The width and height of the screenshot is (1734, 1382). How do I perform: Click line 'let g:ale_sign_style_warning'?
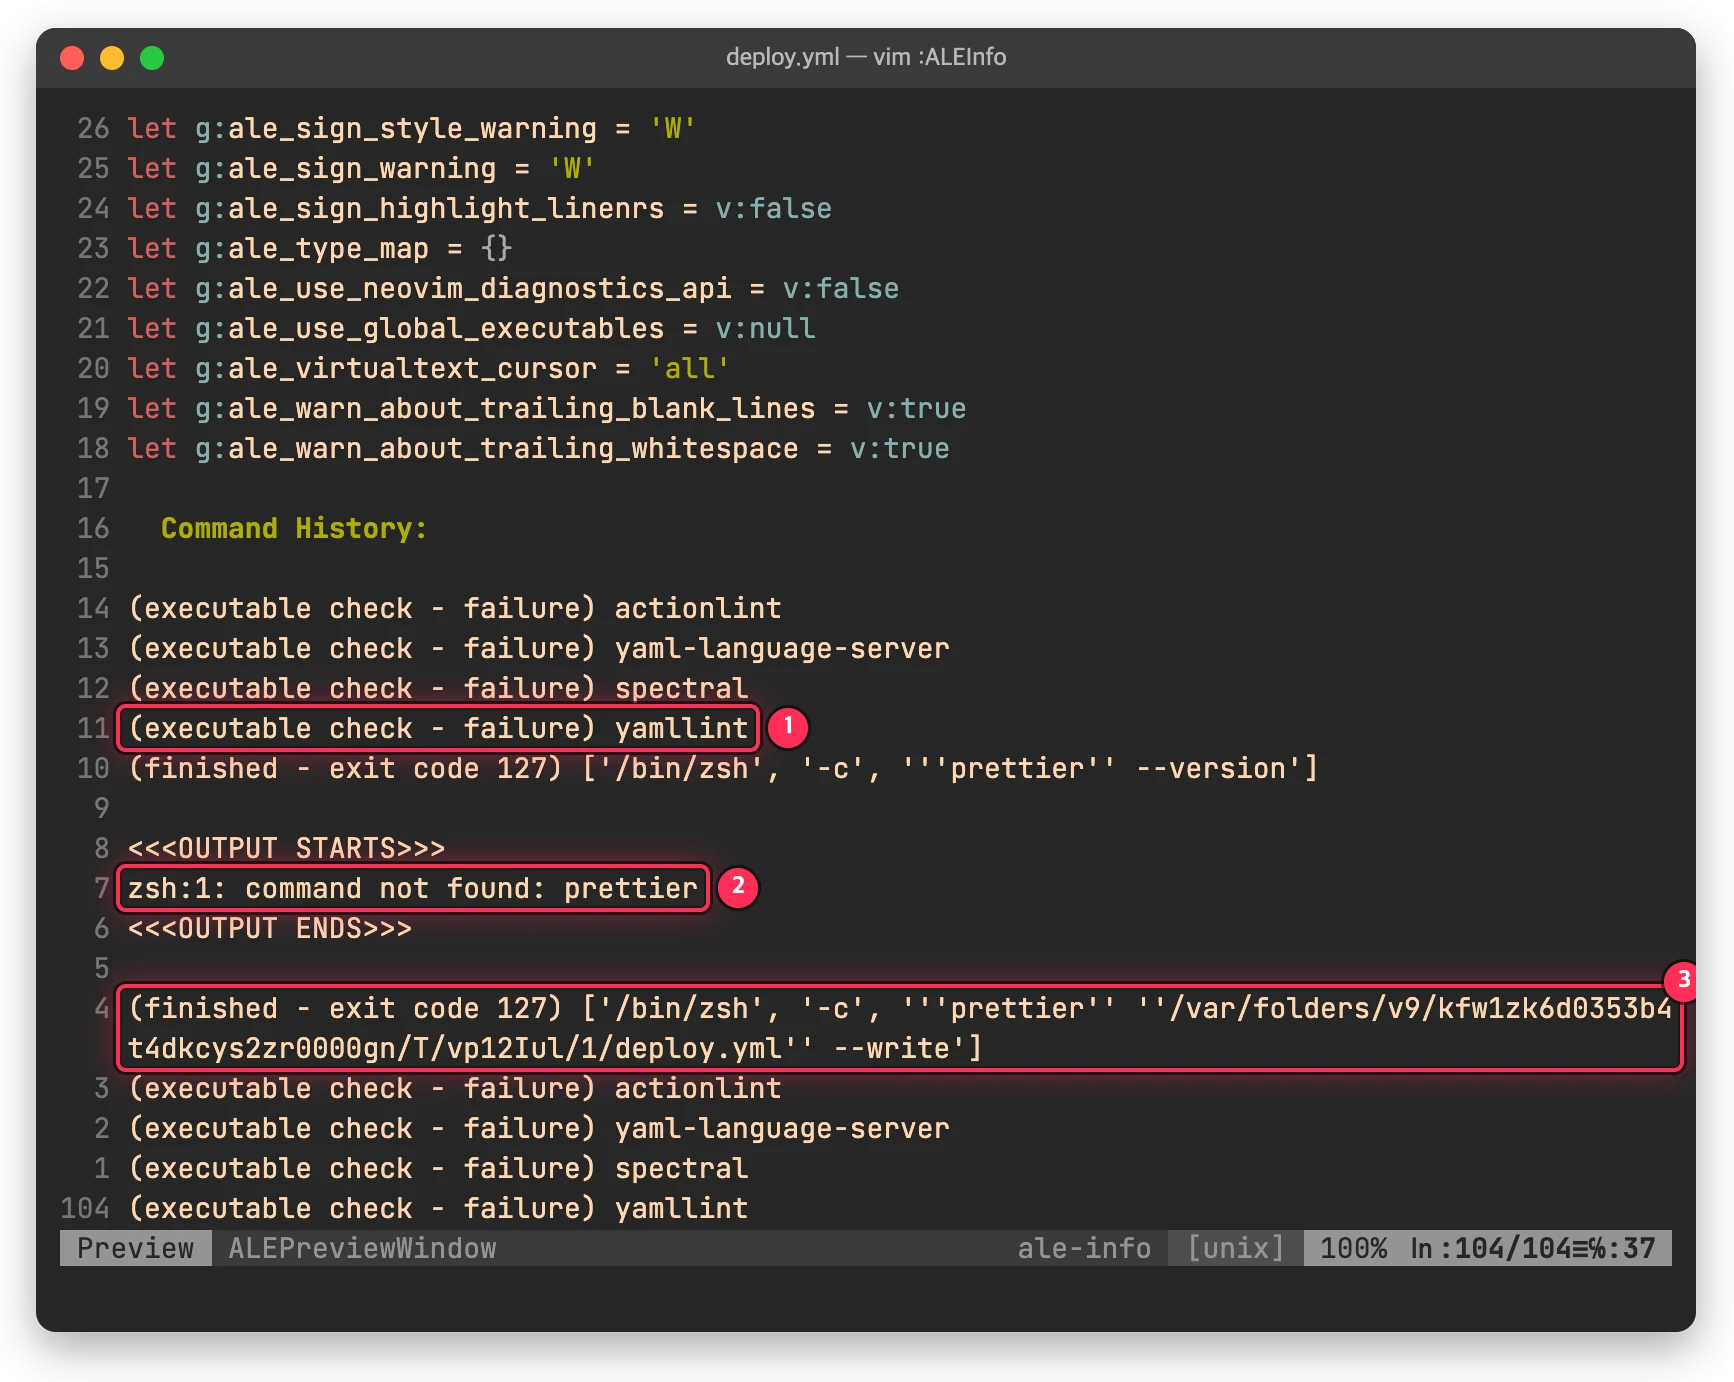(411, 128)
